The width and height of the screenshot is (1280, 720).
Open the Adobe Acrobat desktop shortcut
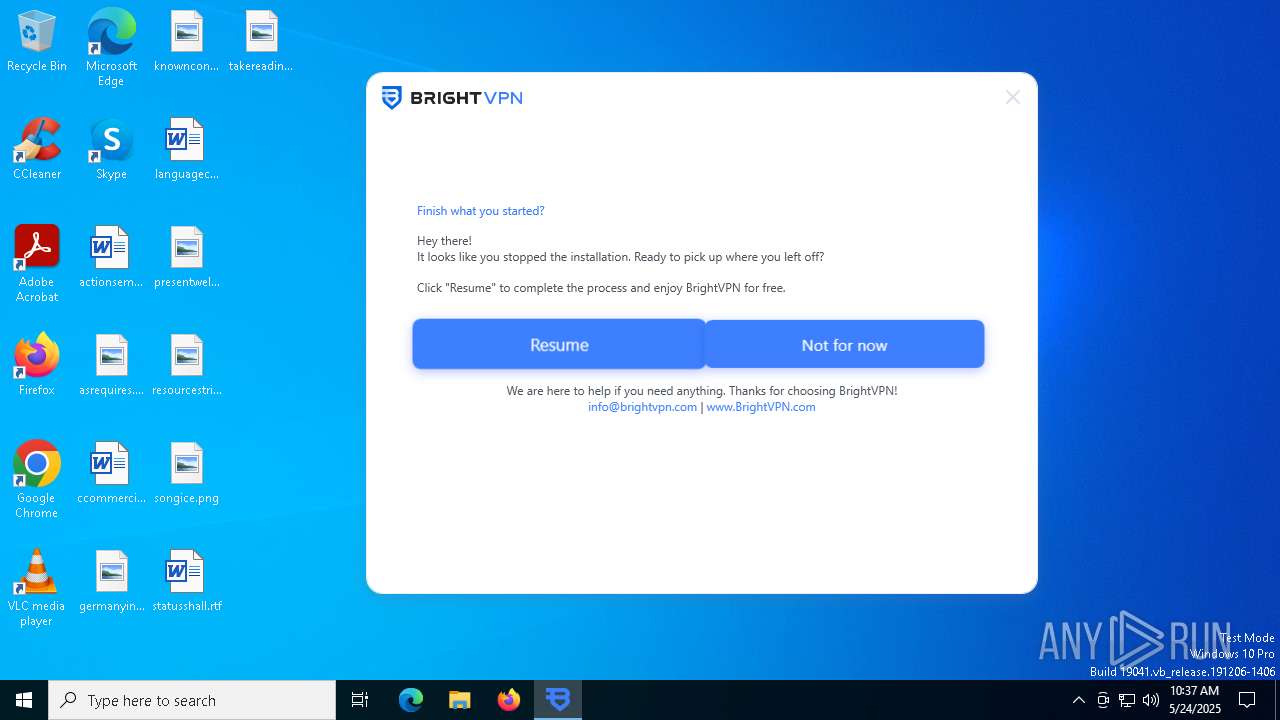[x=37, y=264]
